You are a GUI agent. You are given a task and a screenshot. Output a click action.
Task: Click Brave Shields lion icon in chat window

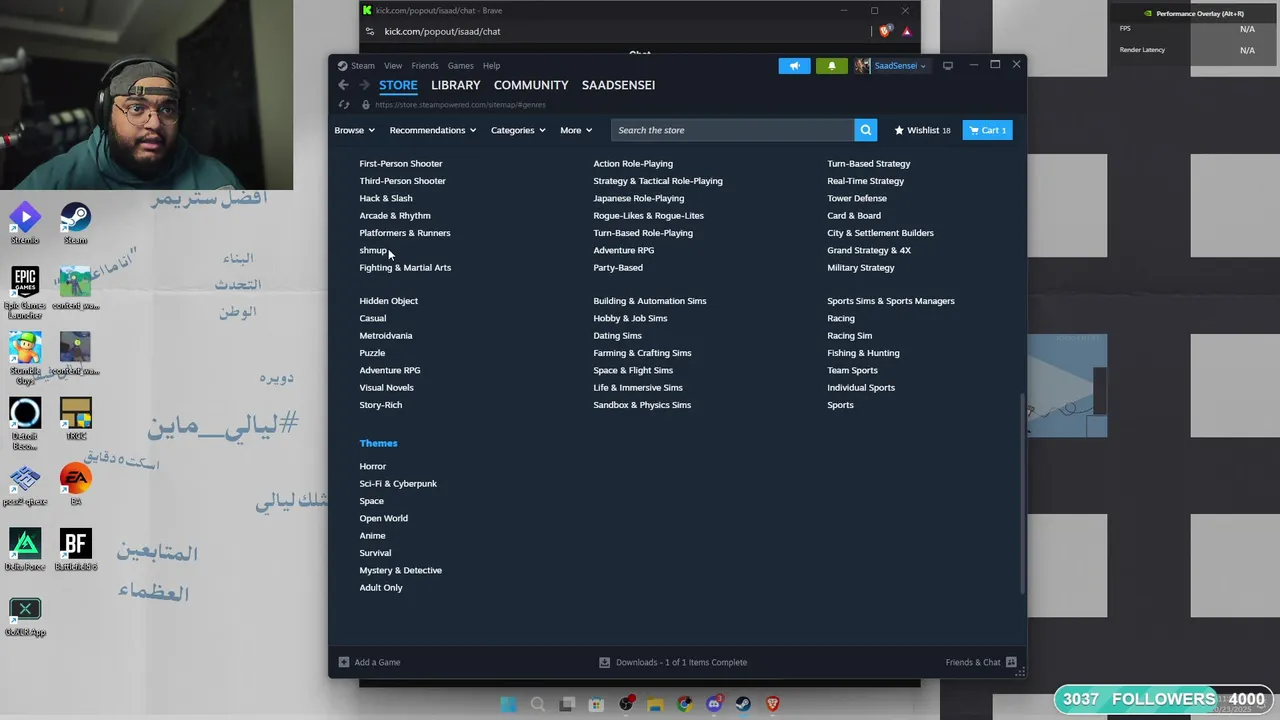[885, 31]
